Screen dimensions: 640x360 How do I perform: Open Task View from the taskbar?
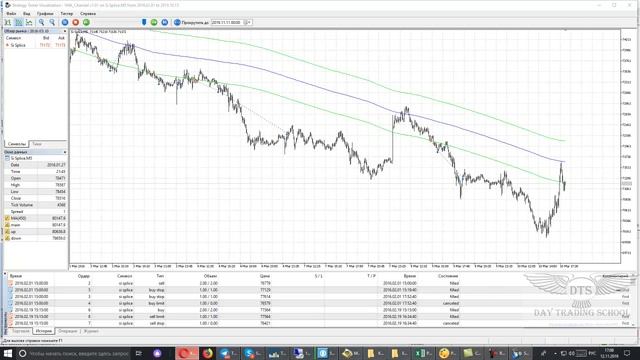pyautogui.click(x=139, y=353)
